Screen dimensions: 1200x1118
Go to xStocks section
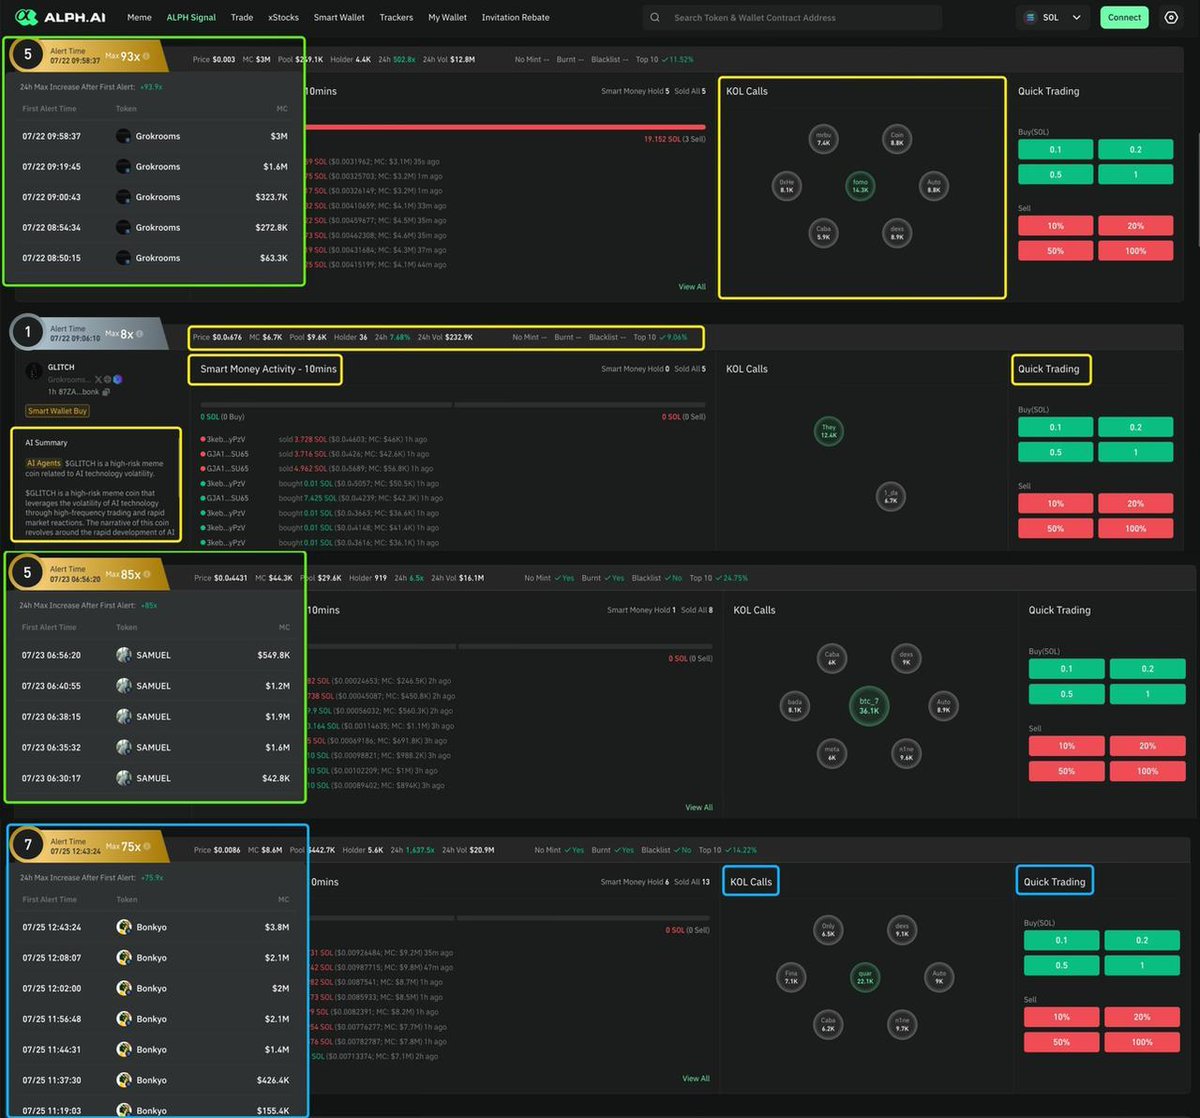pos(283,17)
